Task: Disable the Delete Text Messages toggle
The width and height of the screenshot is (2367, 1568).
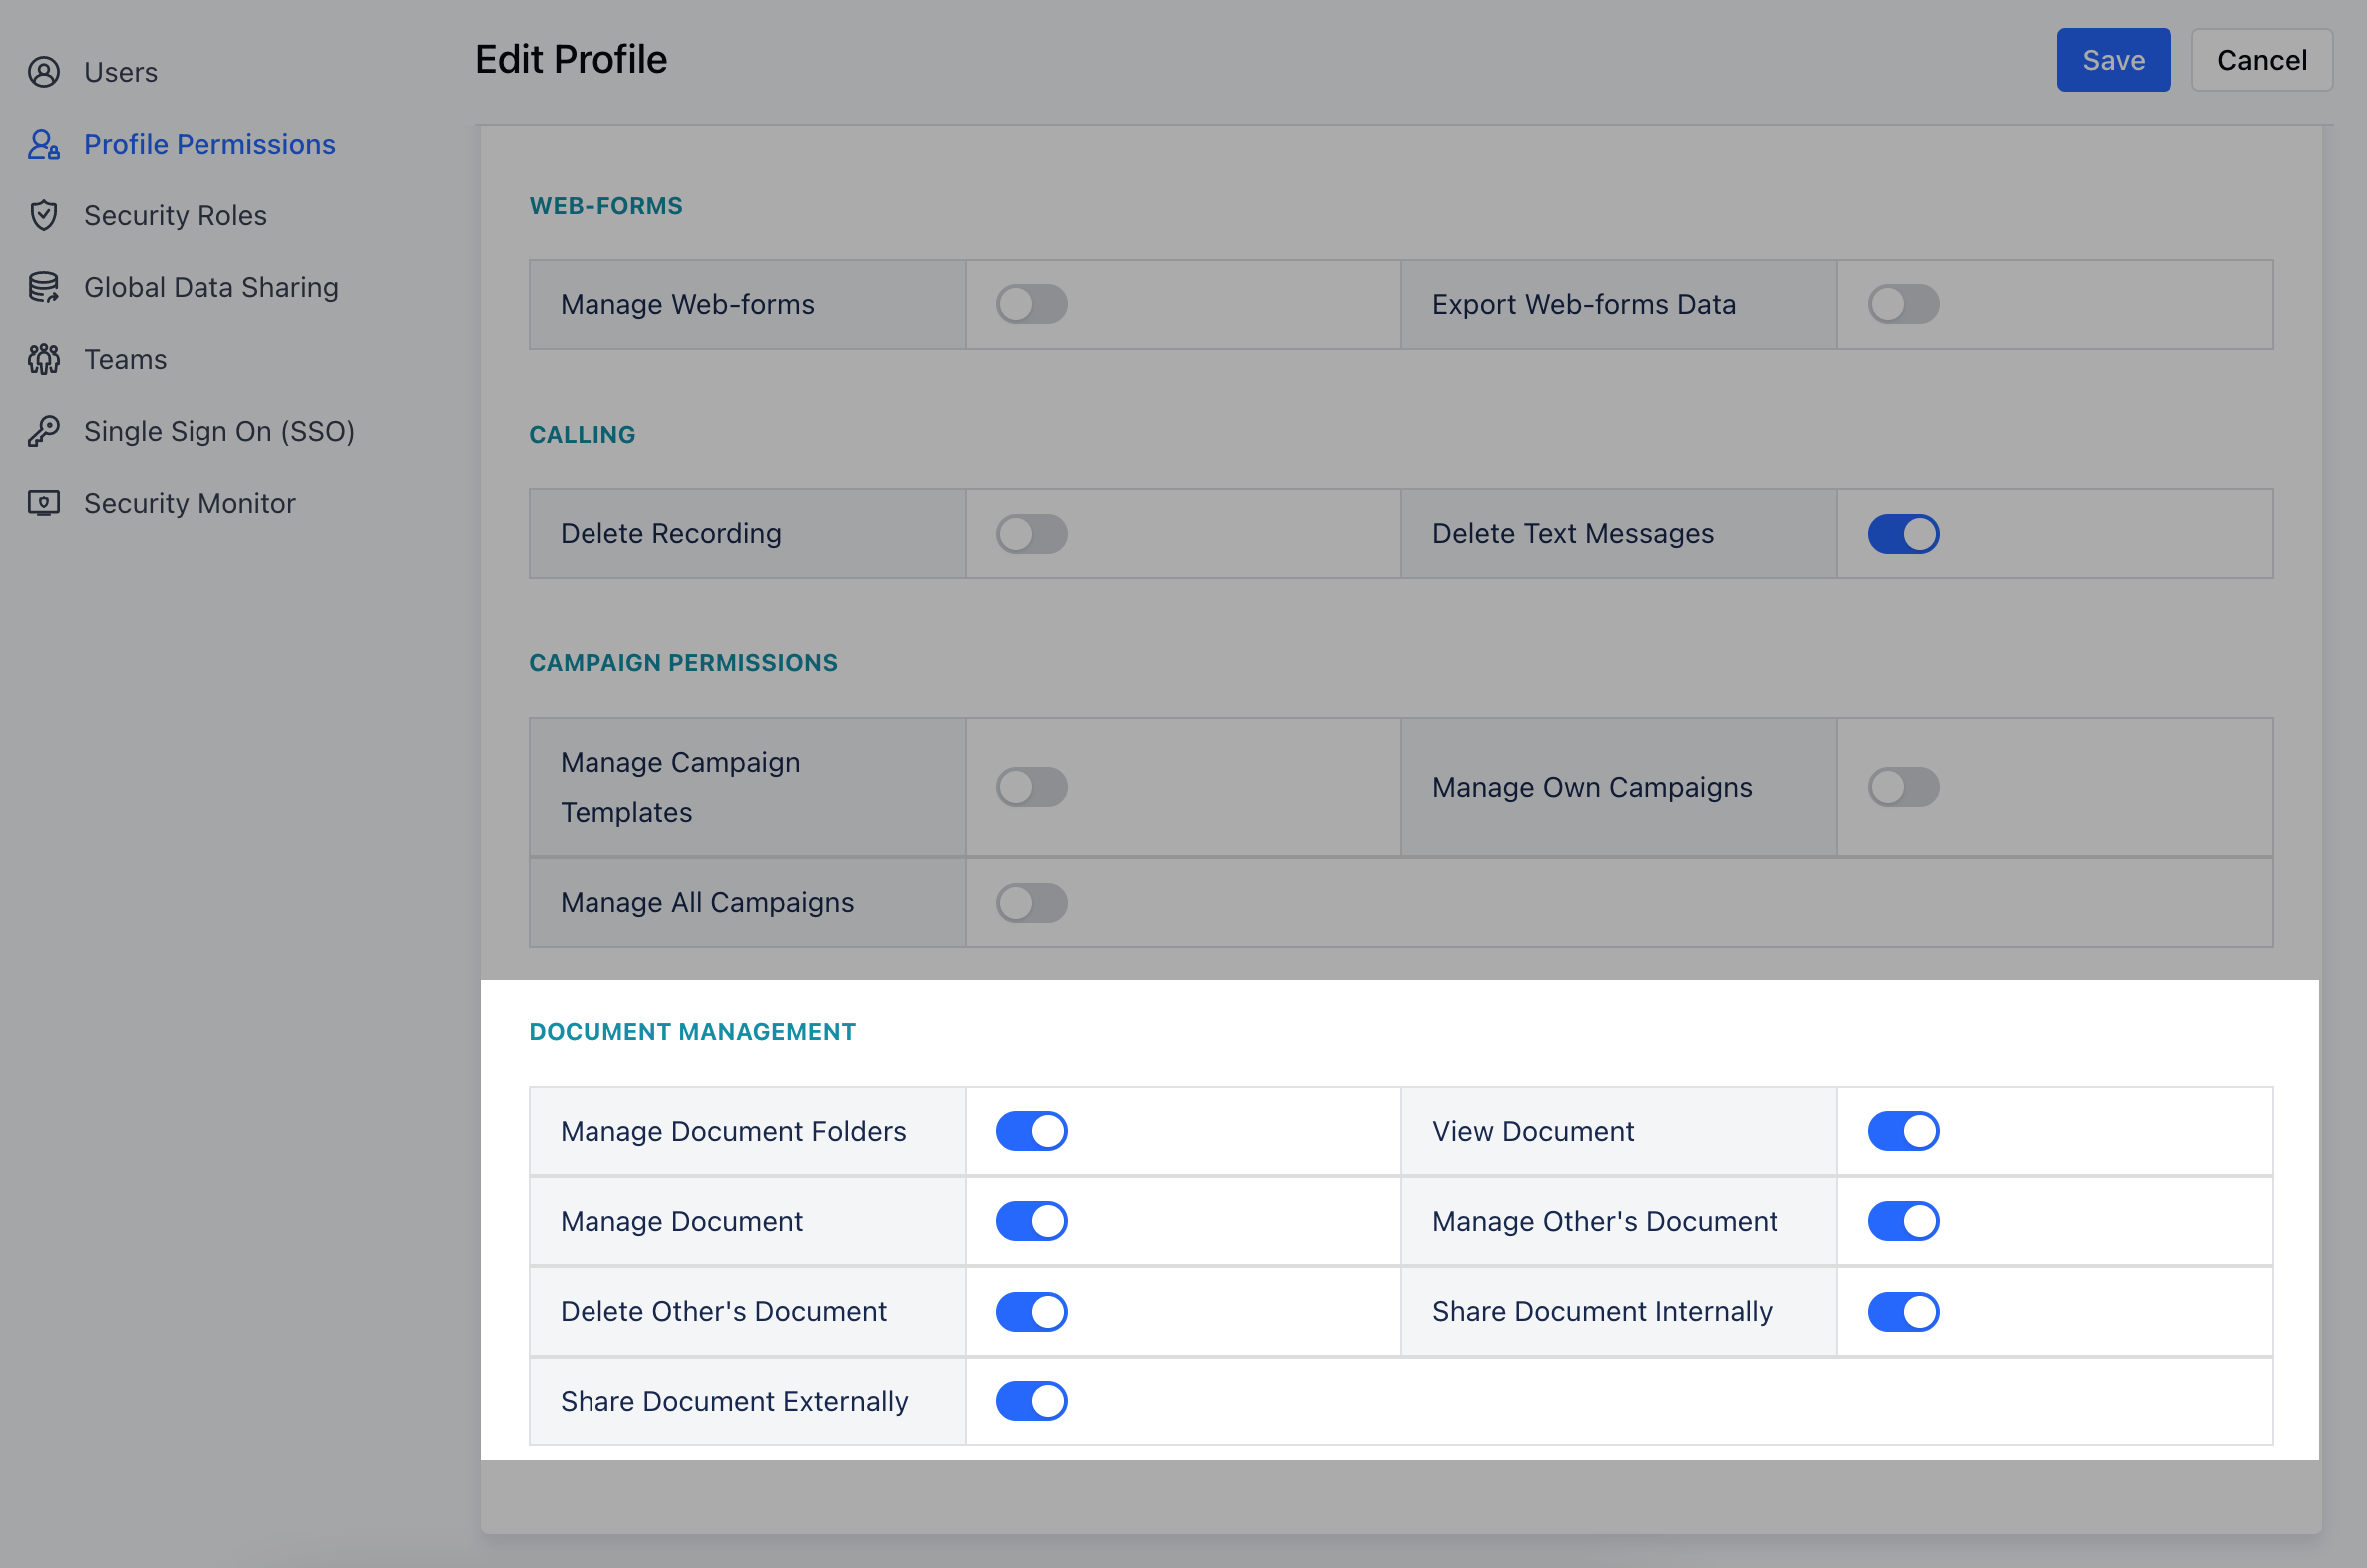Action: [x=1903, y=532]
